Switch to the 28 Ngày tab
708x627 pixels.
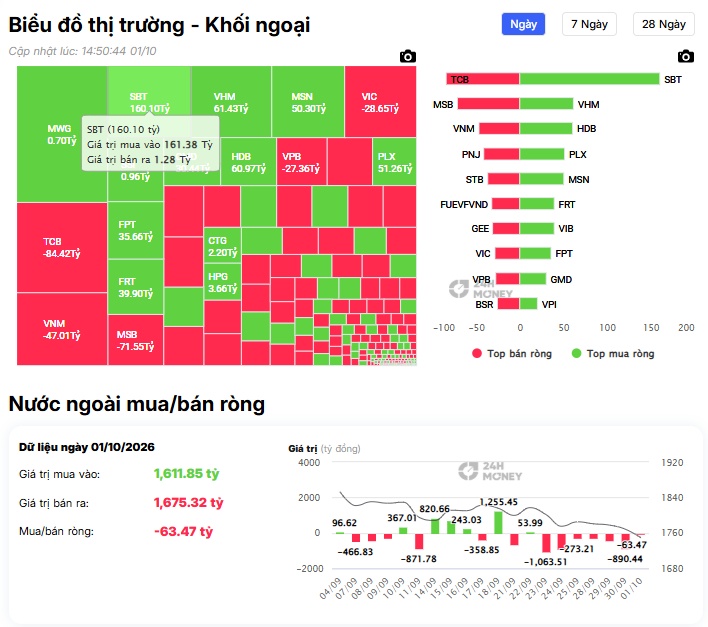(664, 24)
